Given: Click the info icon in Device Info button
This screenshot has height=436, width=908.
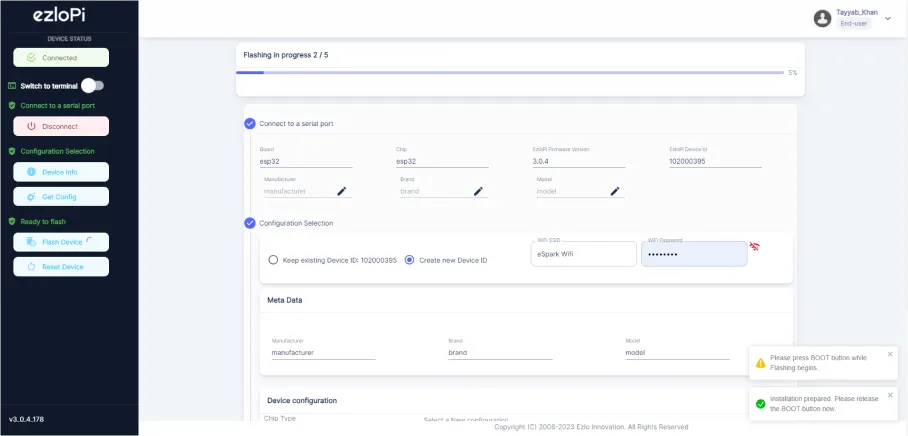Looking at the screenshot, I should tap(31, 172).
